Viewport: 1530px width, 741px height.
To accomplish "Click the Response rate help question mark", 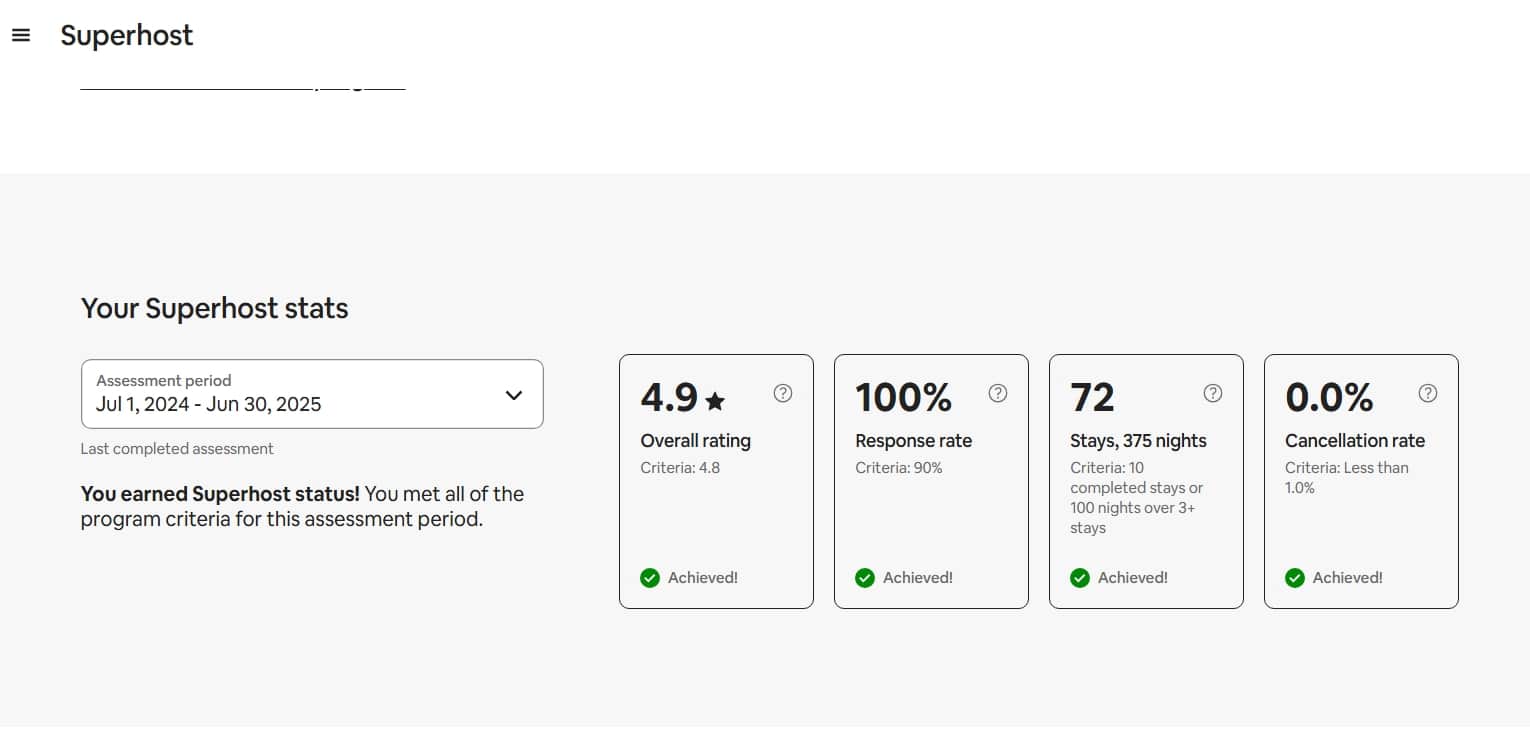I will (x=998, y=393).
